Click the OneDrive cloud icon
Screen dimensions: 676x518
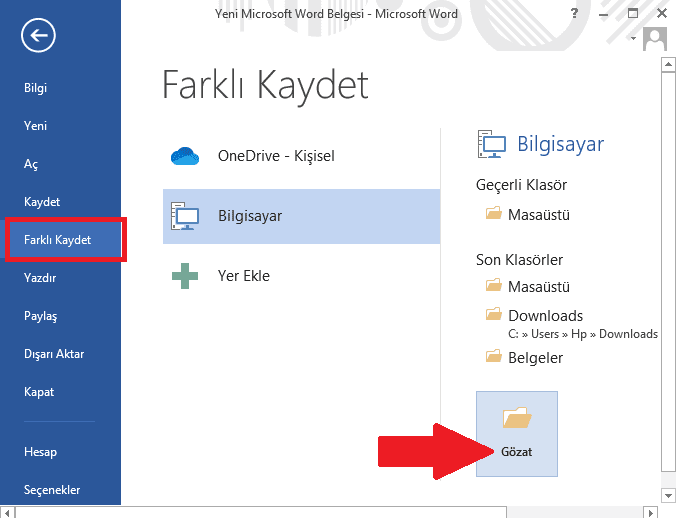pos(185,156)
